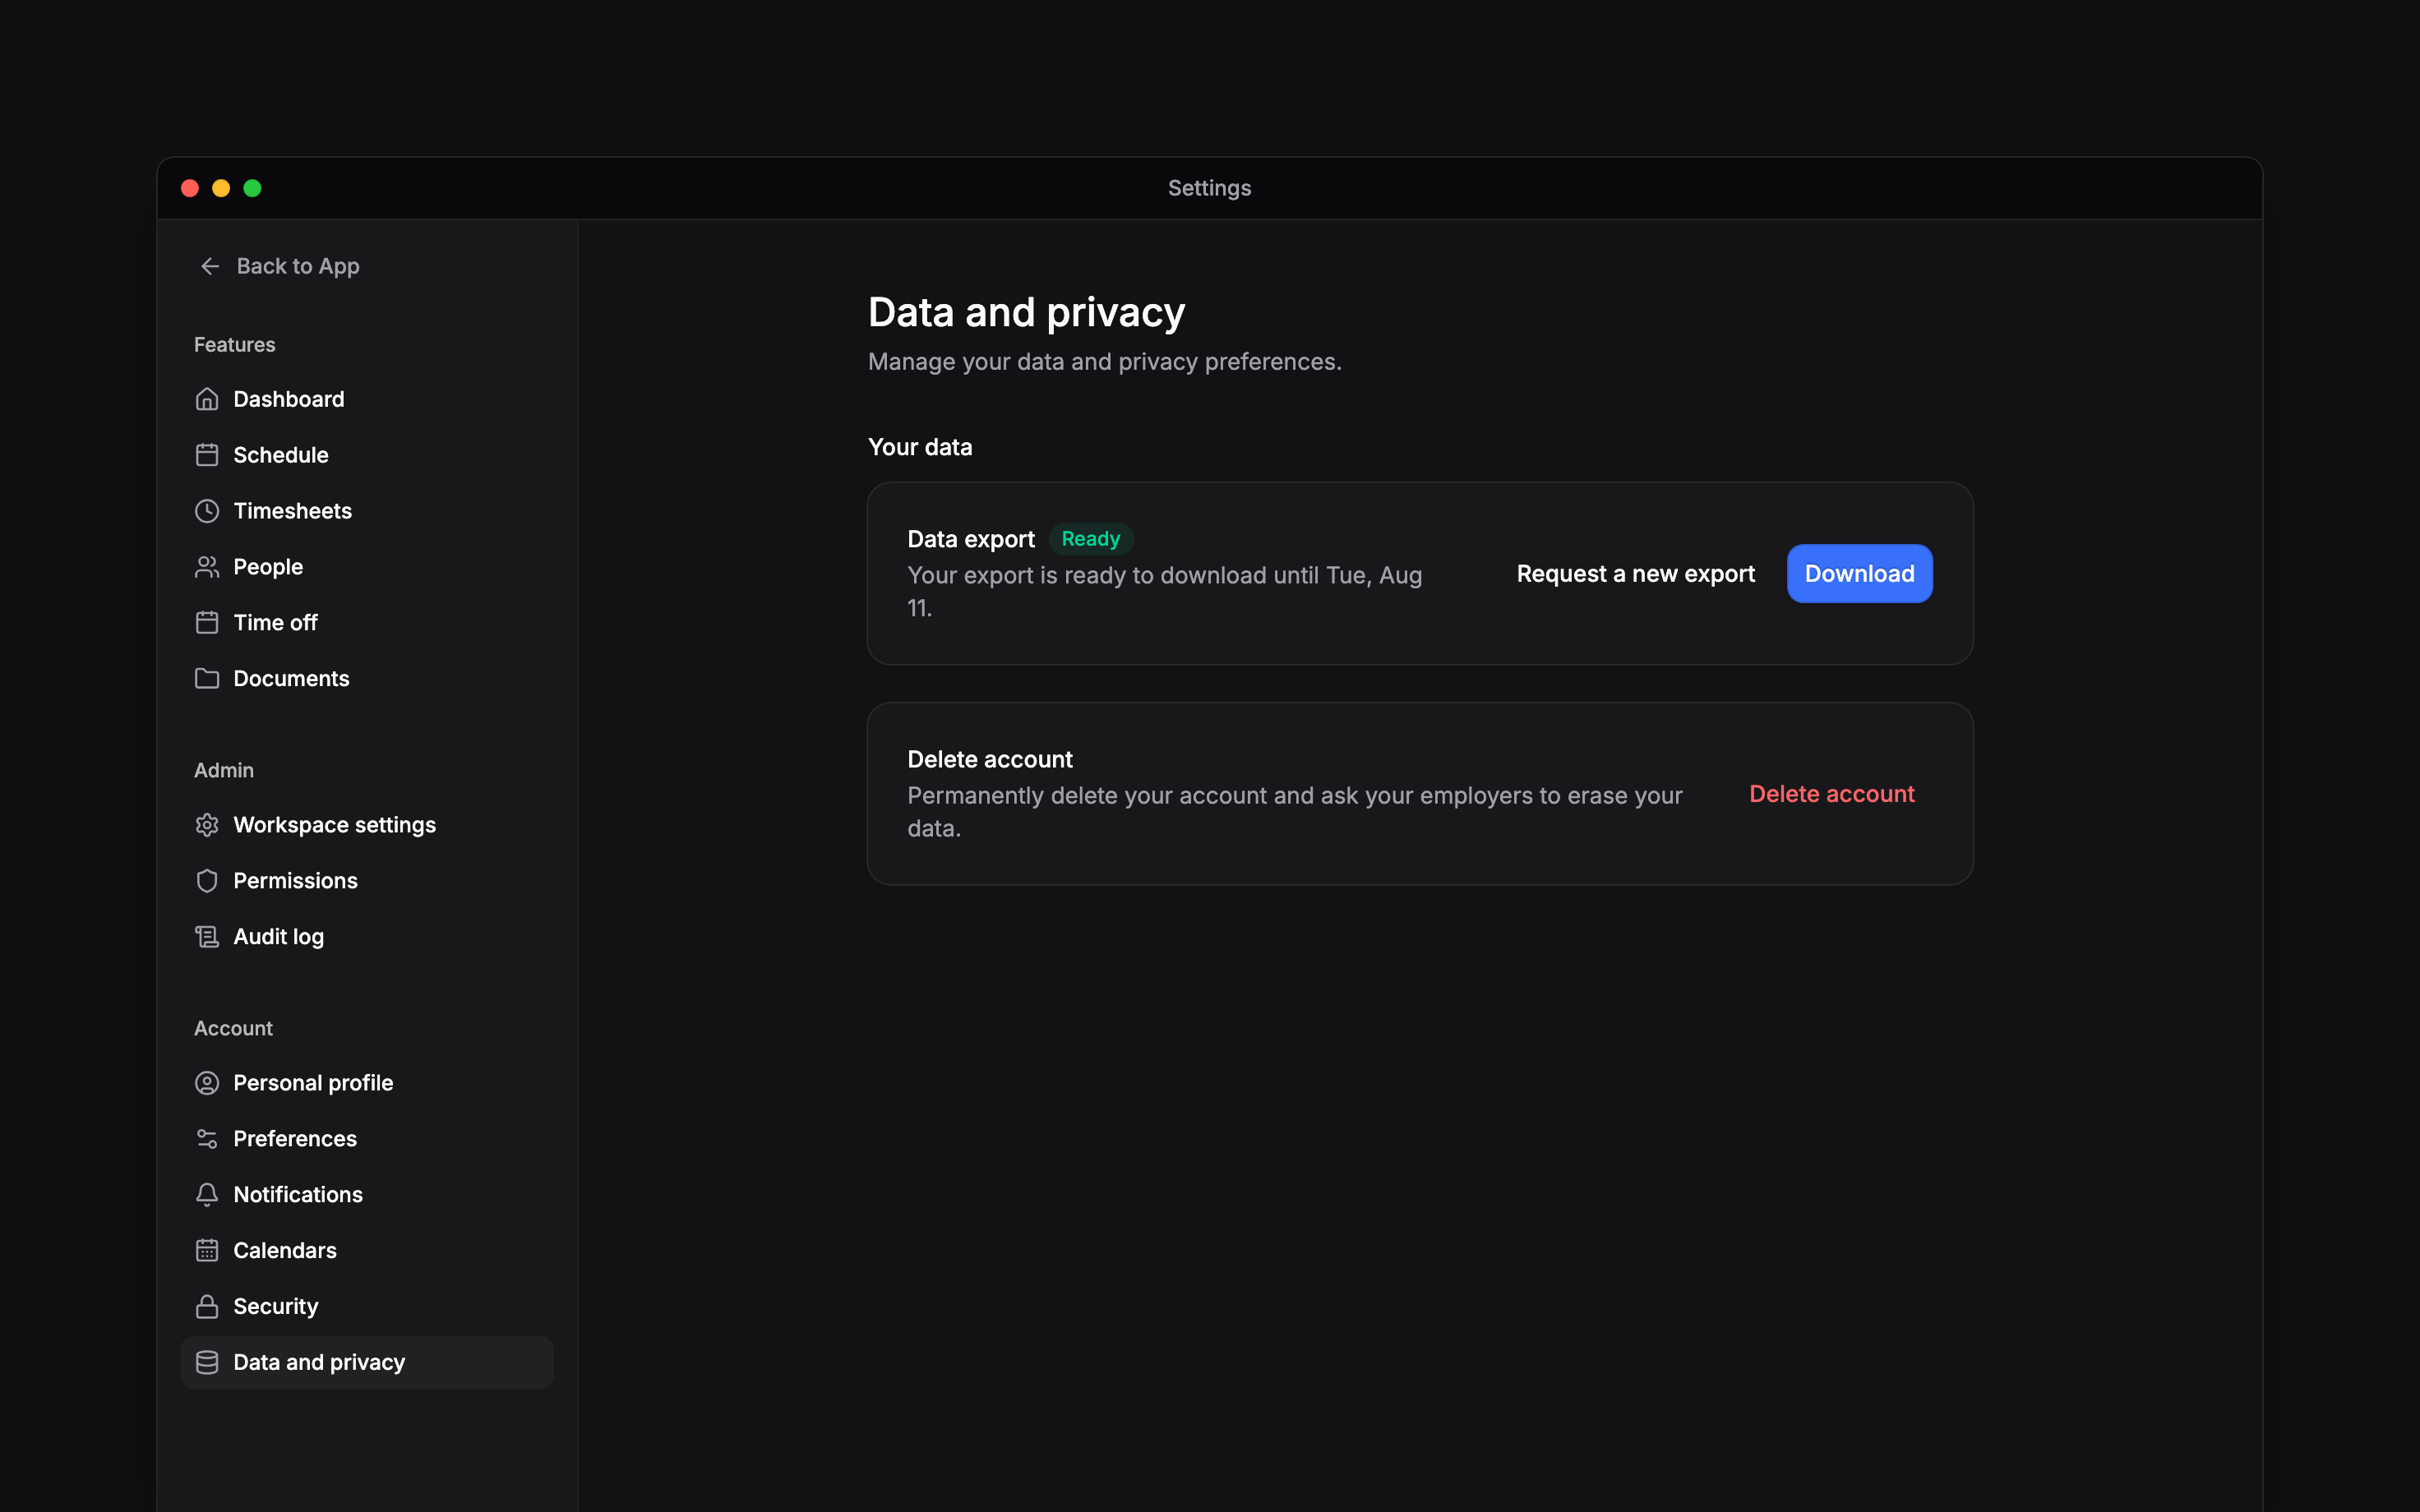Open the Audit log

[x=367, y=937]
